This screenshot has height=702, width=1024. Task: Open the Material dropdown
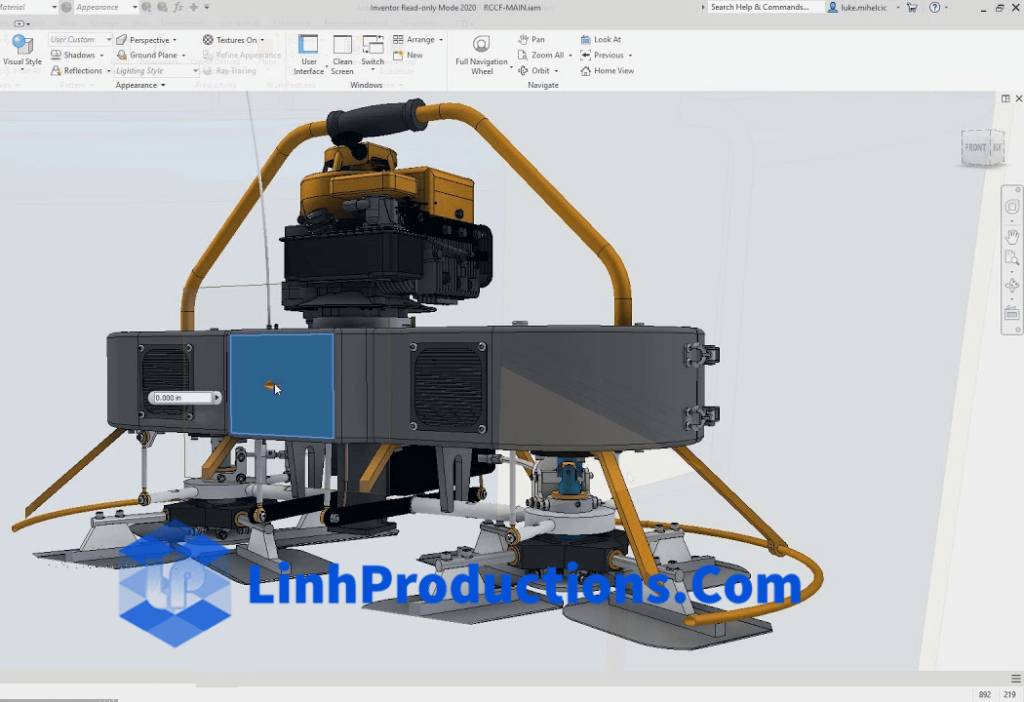click(x=54, y=7)
